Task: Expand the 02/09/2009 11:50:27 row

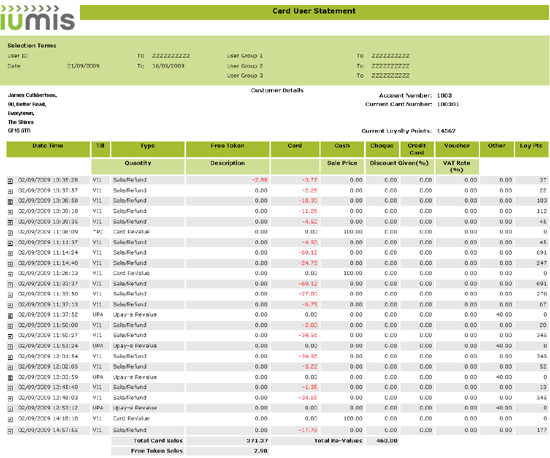Action: [x=11, y=336]
